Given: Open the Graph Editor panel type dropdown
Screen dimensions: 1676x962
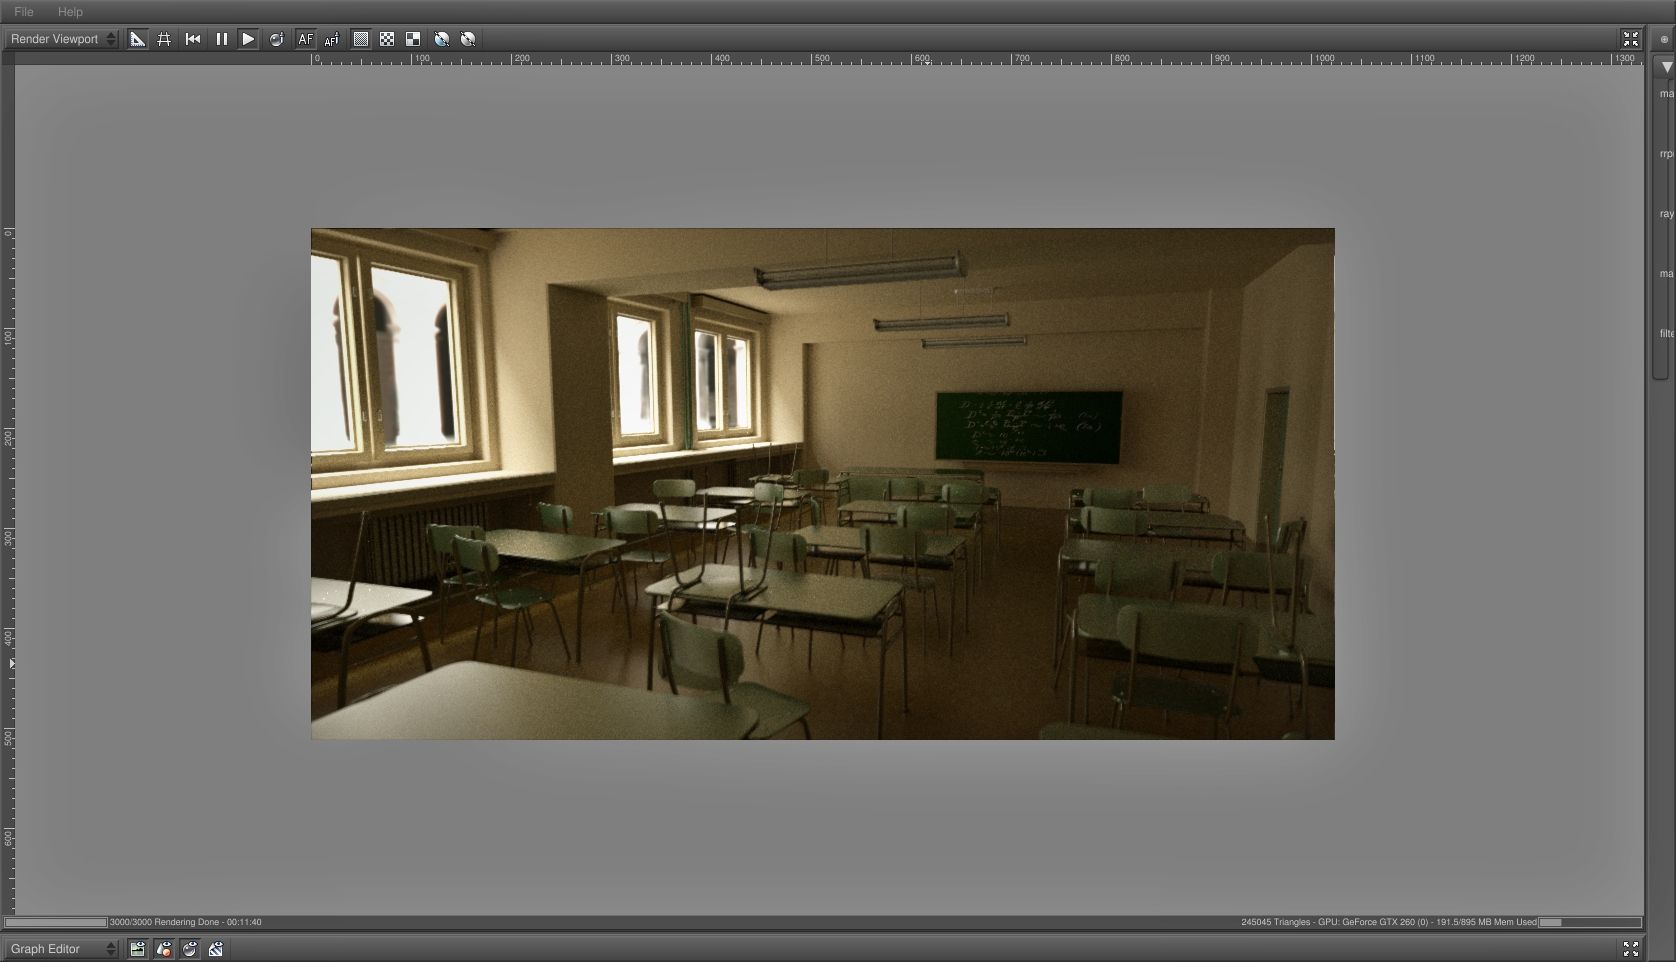Looking at the screenshot, I should pos(62,949).
